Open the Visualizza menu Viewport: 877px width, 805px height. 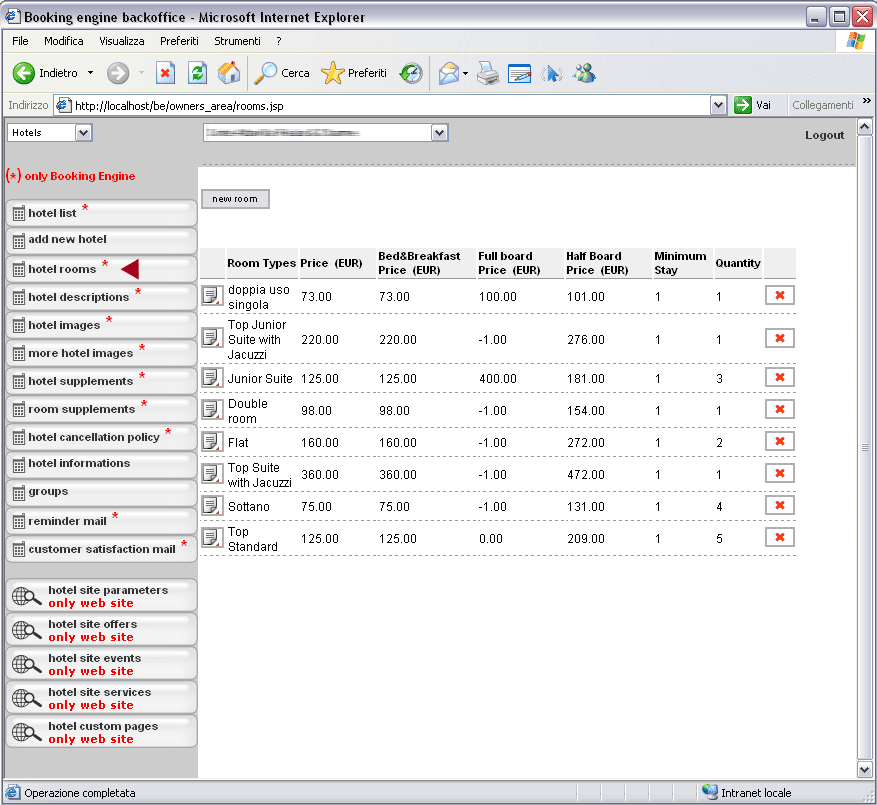121,41
